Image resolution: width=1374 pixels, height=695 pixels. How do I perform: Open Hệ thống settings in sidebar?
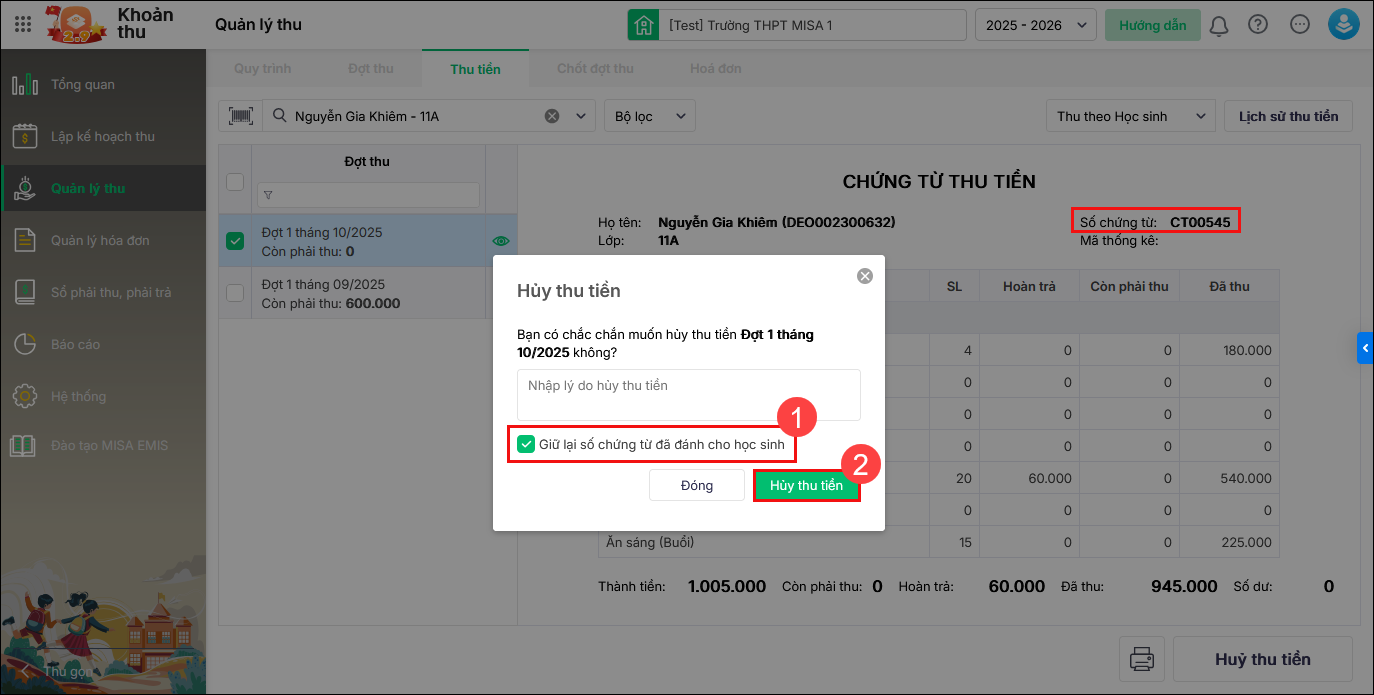point(103,396)
